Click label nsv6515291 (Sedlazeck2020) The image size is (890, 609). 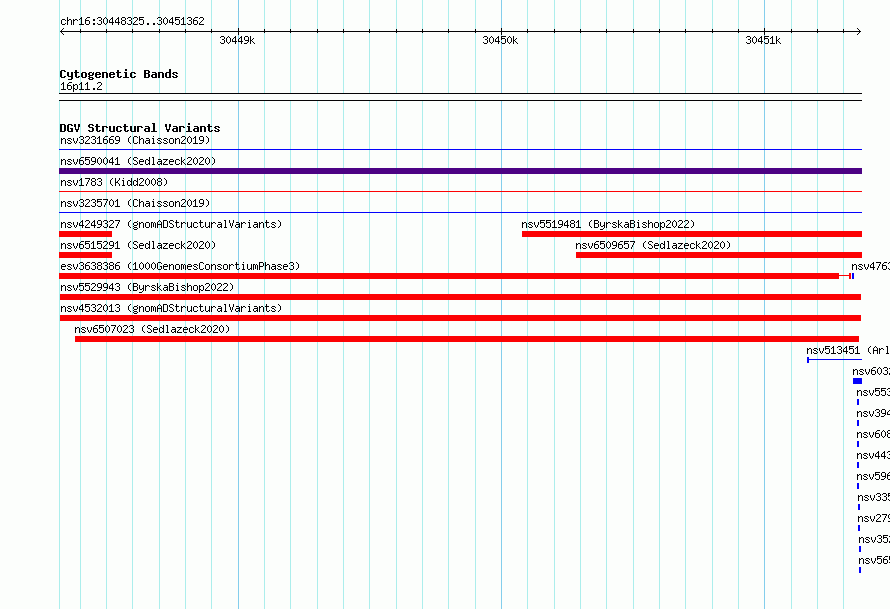pyautogui.click(x=138, y=245)
